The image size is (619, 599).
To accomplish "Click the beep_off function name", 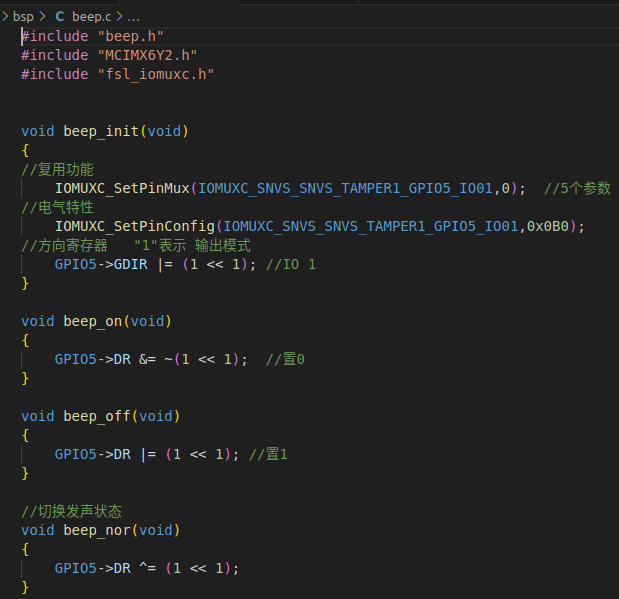I will [97, 416].
